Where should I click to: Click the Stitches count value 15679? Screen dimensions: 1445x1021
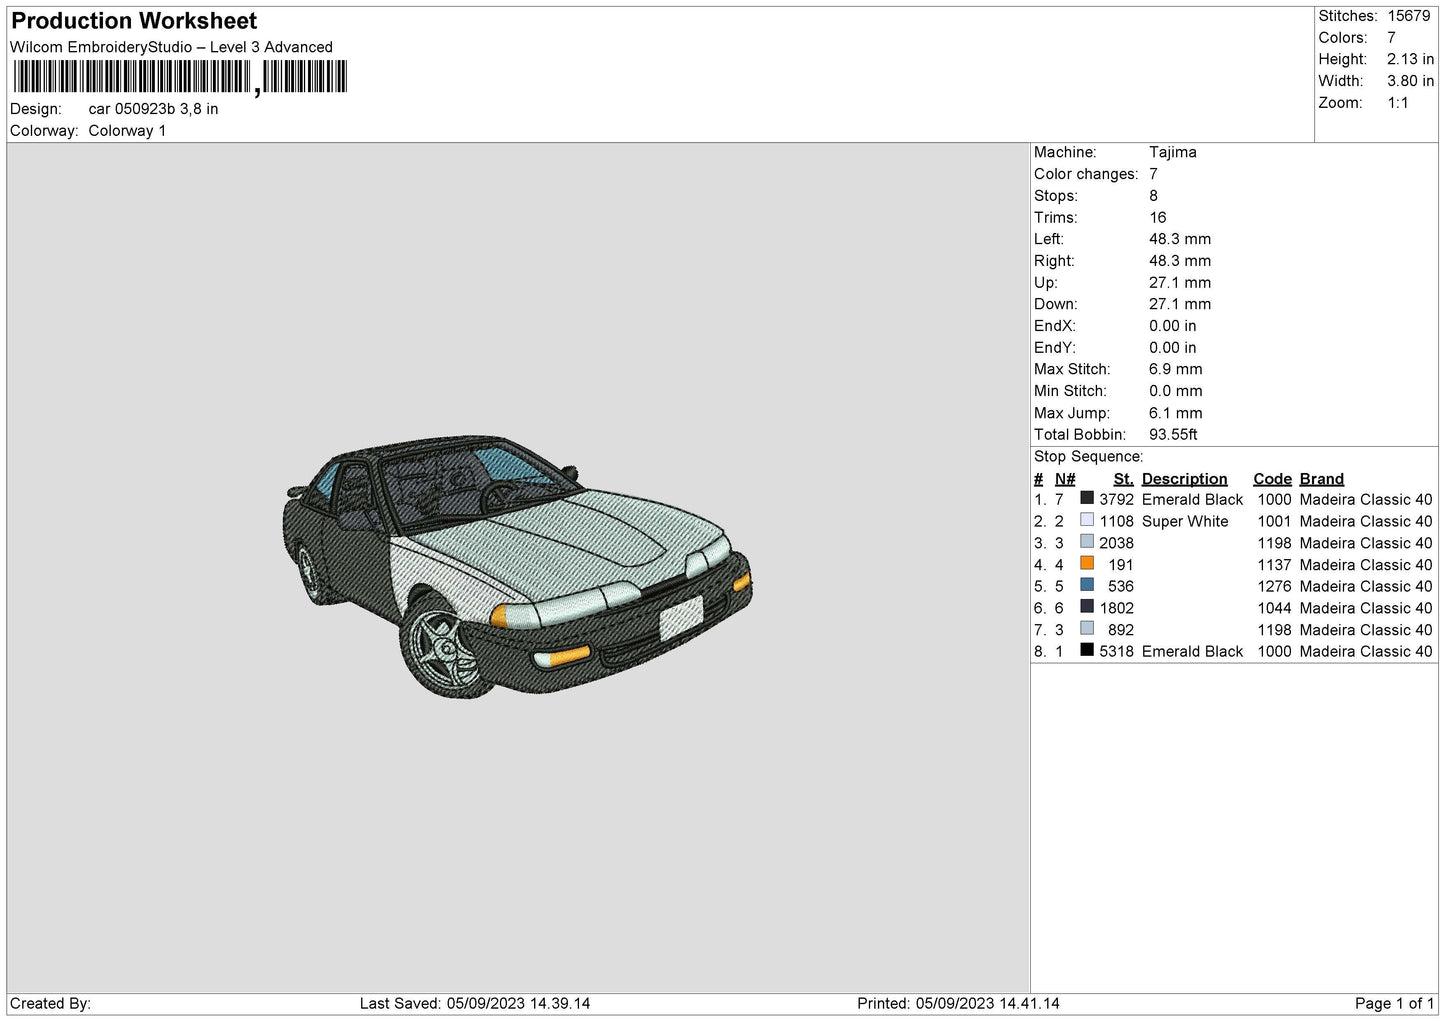point(1408,16)
